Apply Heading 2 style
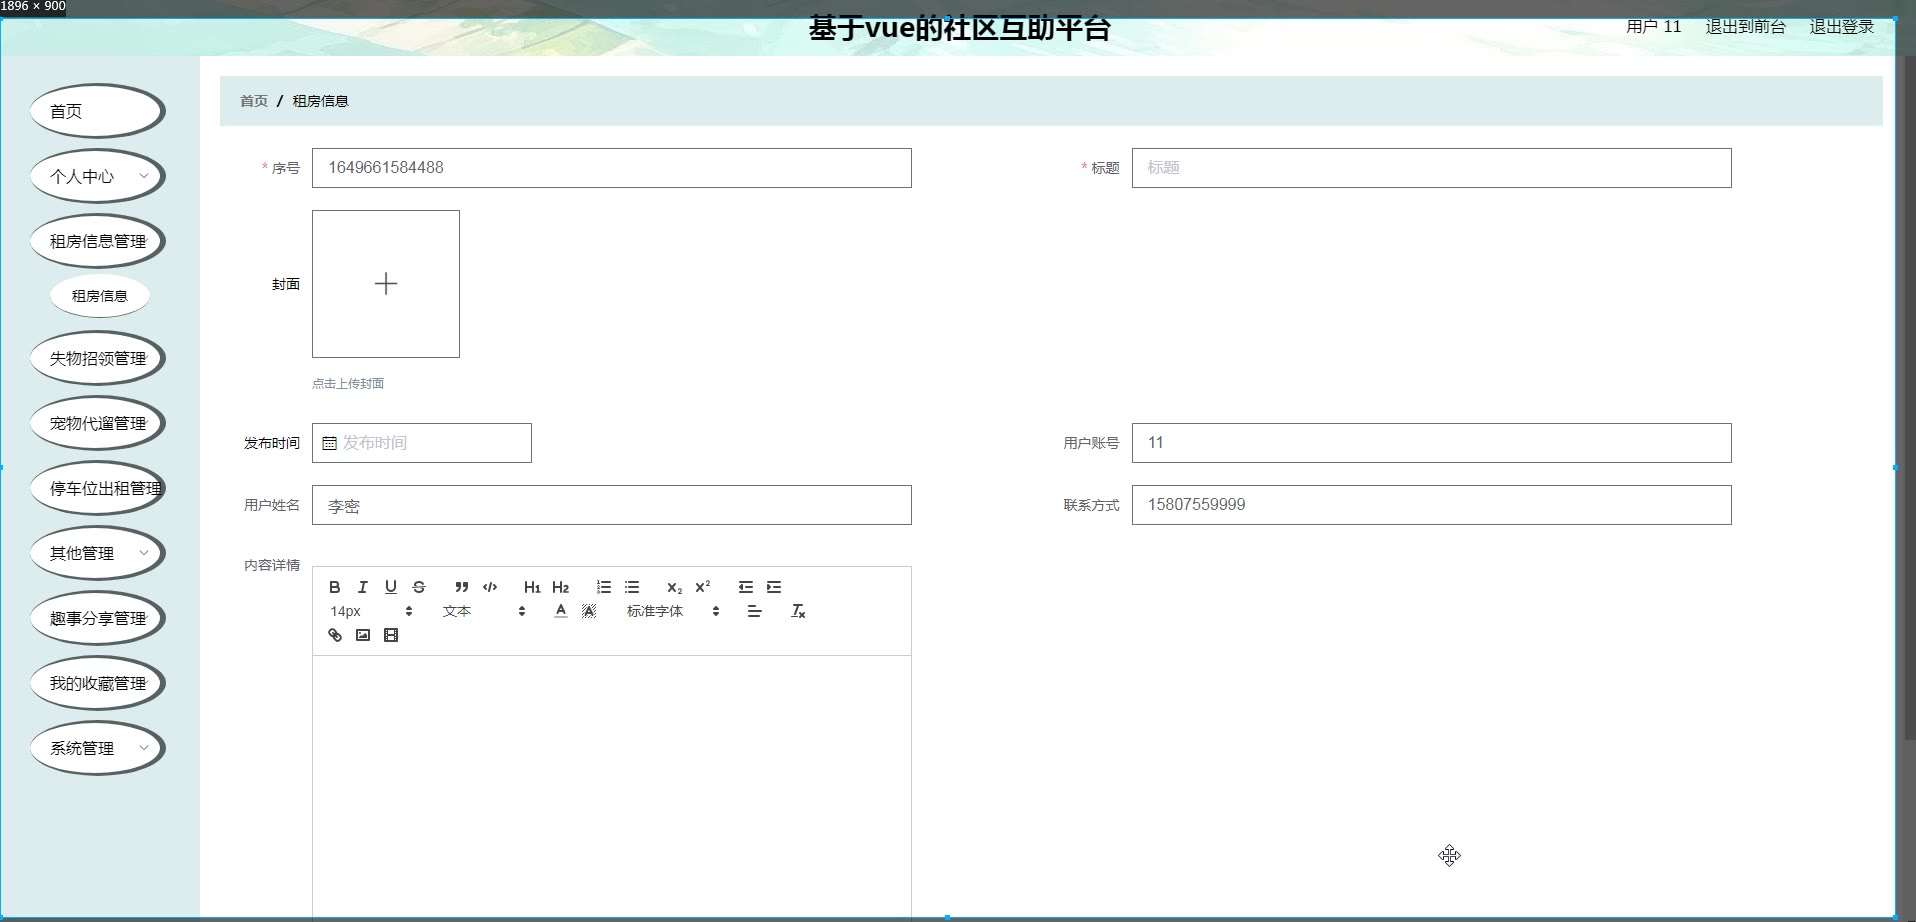 pos(560,587)
